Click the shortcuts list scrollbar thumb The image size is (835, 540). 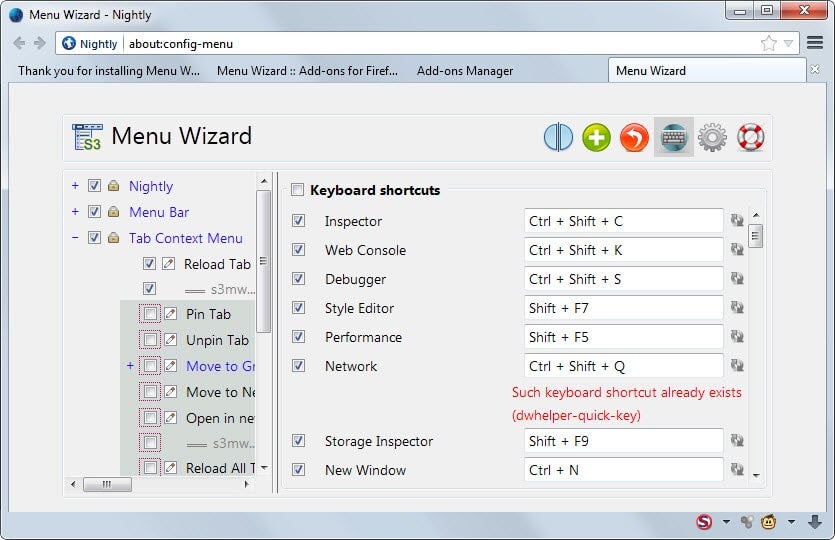756,236
